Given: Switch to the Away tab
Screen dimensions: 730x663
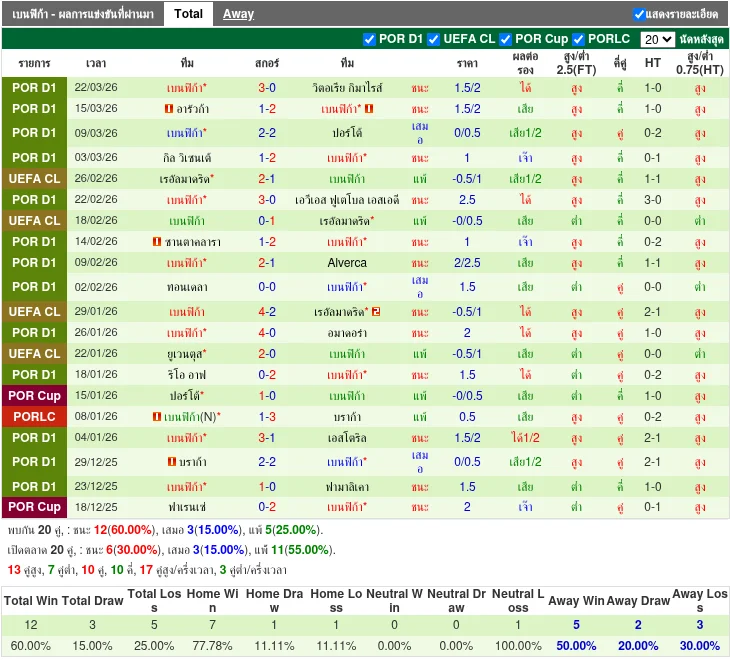Looking at the screenshot, I should (238, 14).
